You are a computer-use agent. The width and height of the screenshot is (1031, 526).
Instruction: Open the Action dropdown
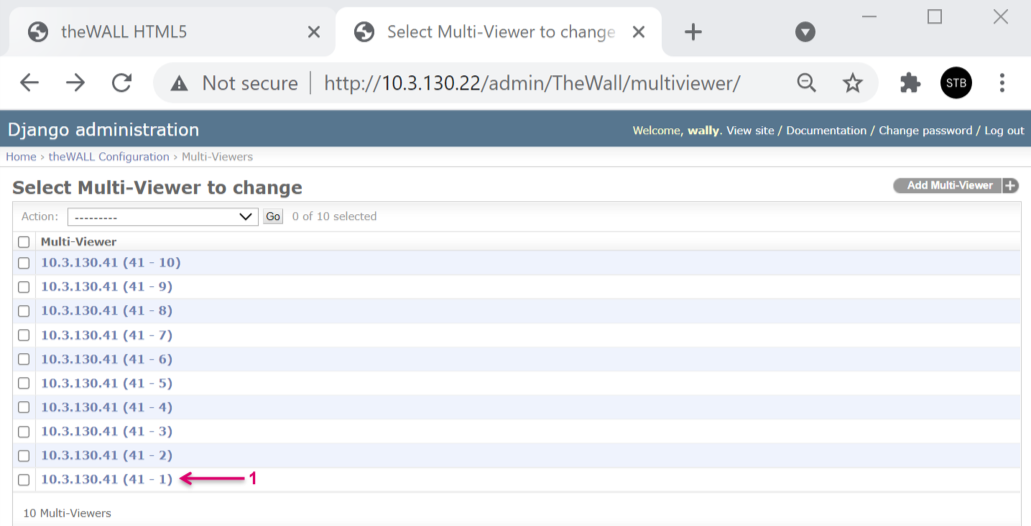click(x=162, y=217)
